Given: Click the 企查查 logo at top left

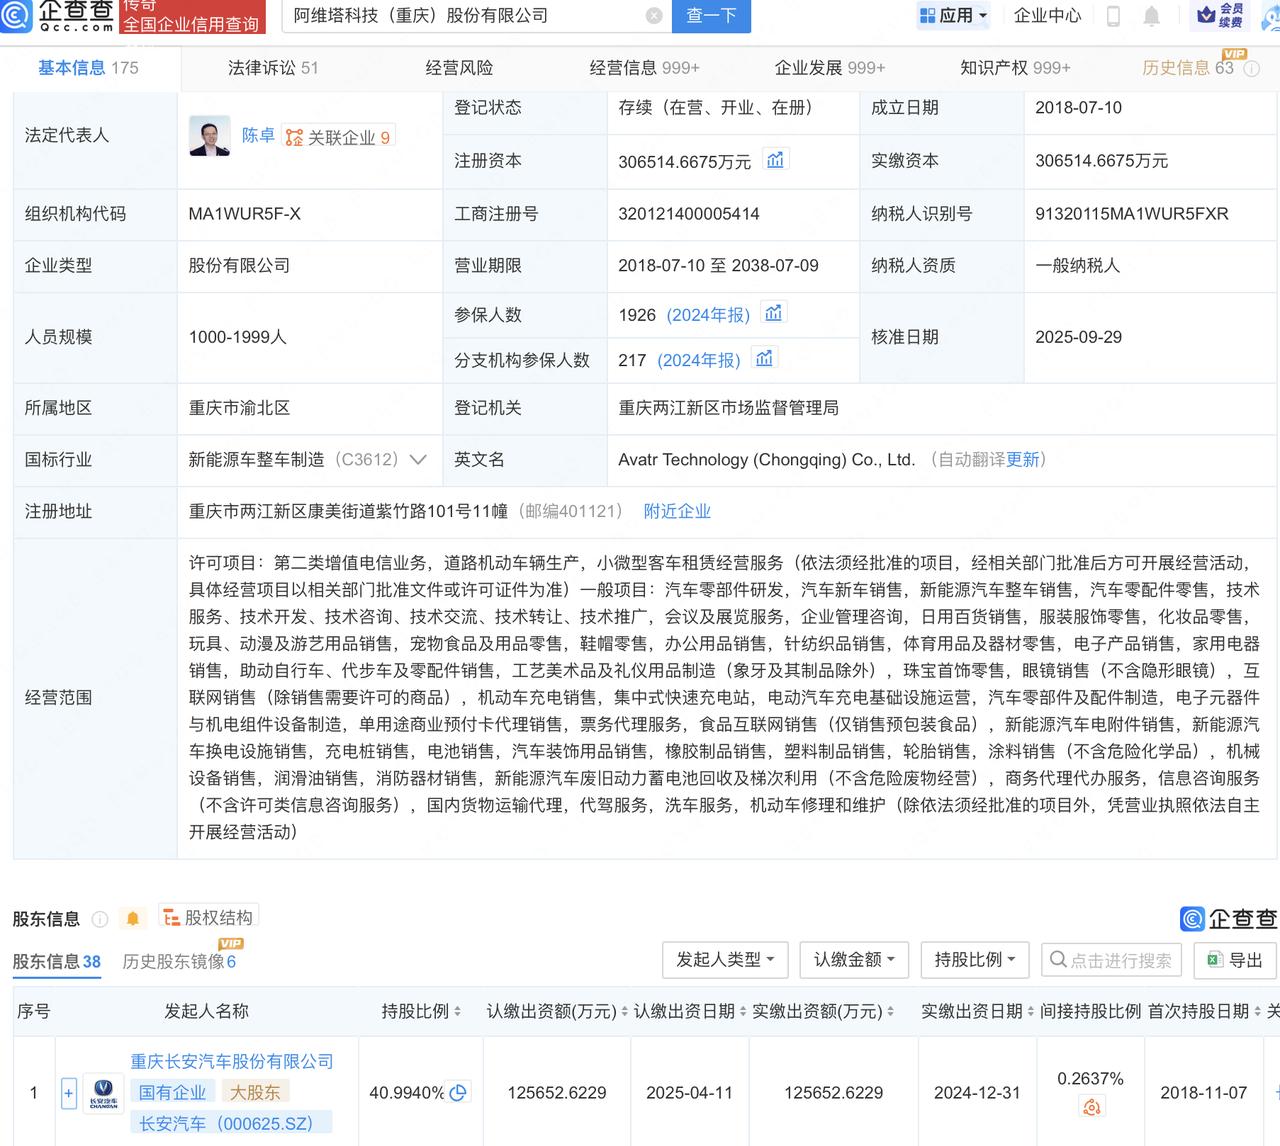Looking at the screenshot, I should point(59,15).
